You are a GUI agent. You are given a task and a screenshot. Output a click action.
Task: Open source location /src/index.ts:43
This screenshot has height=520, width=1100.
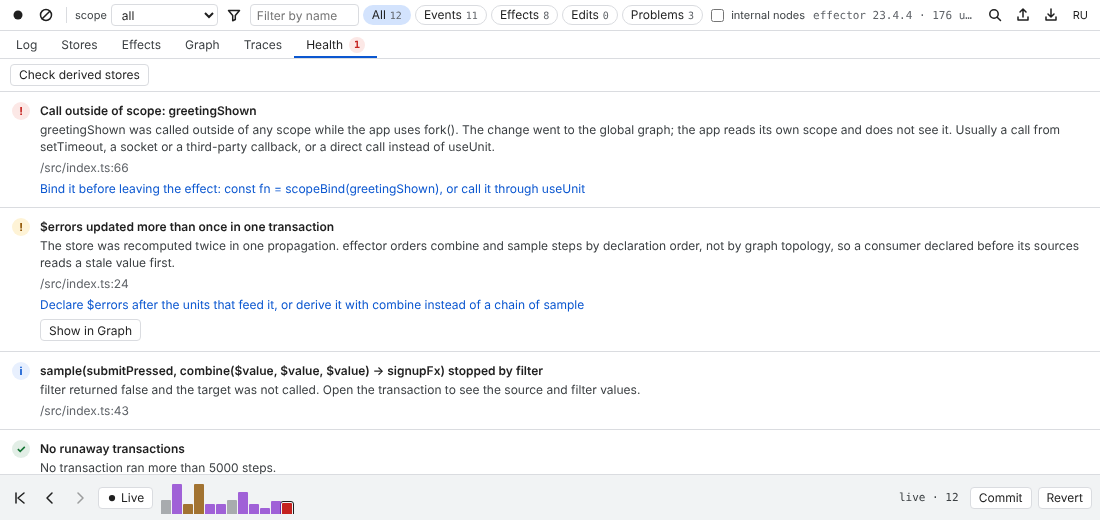click(84, 411)
